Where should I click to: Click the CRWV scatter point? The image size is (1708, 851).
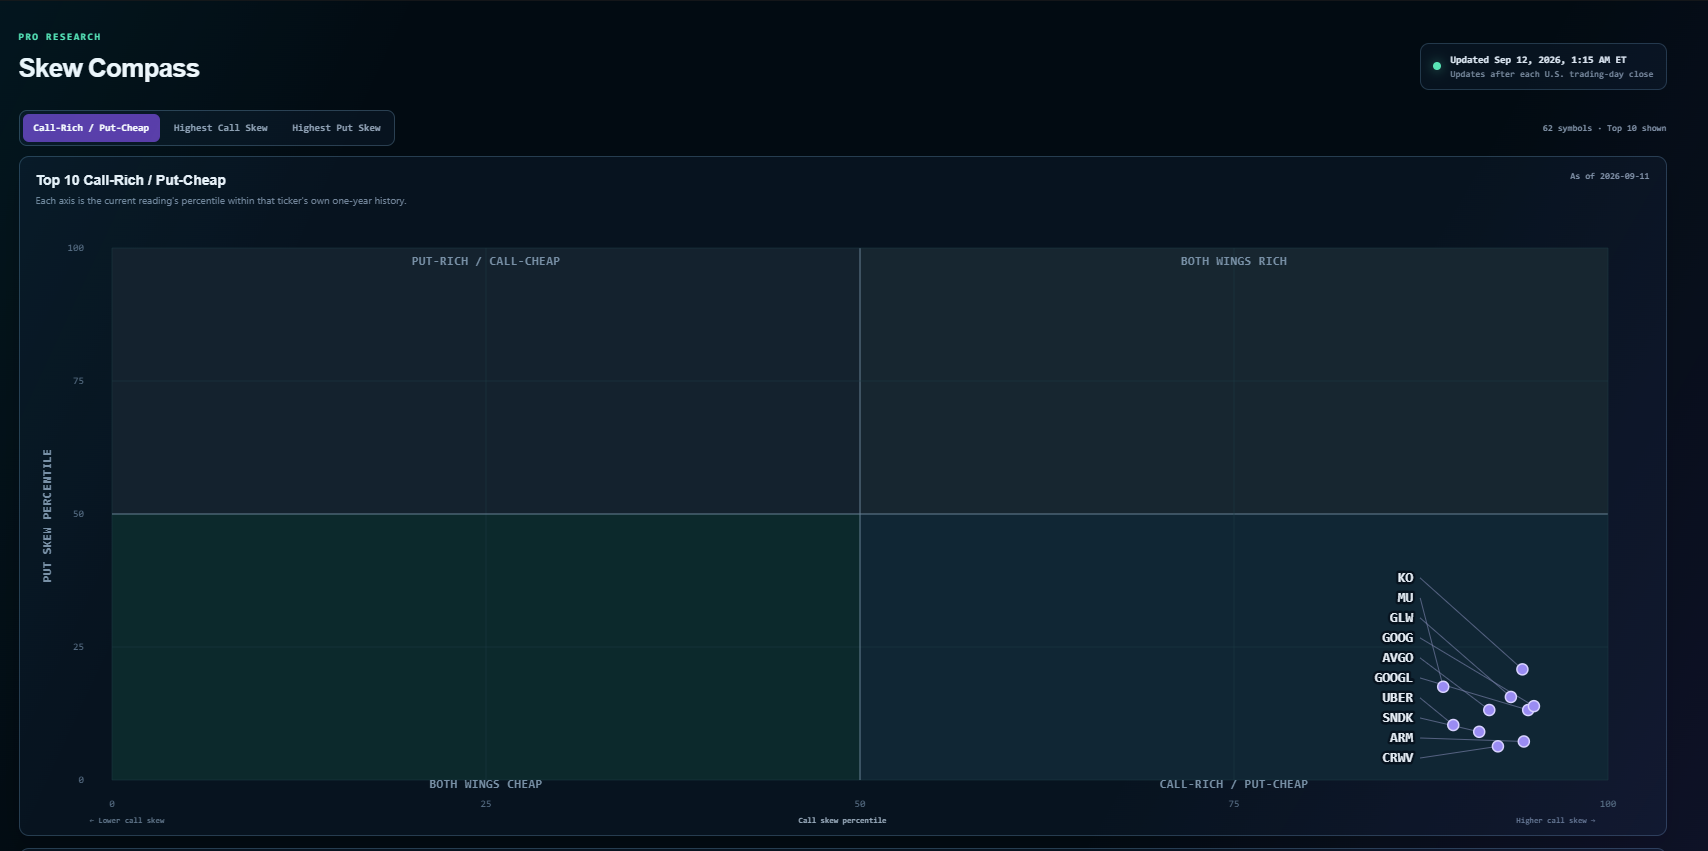1498,747
